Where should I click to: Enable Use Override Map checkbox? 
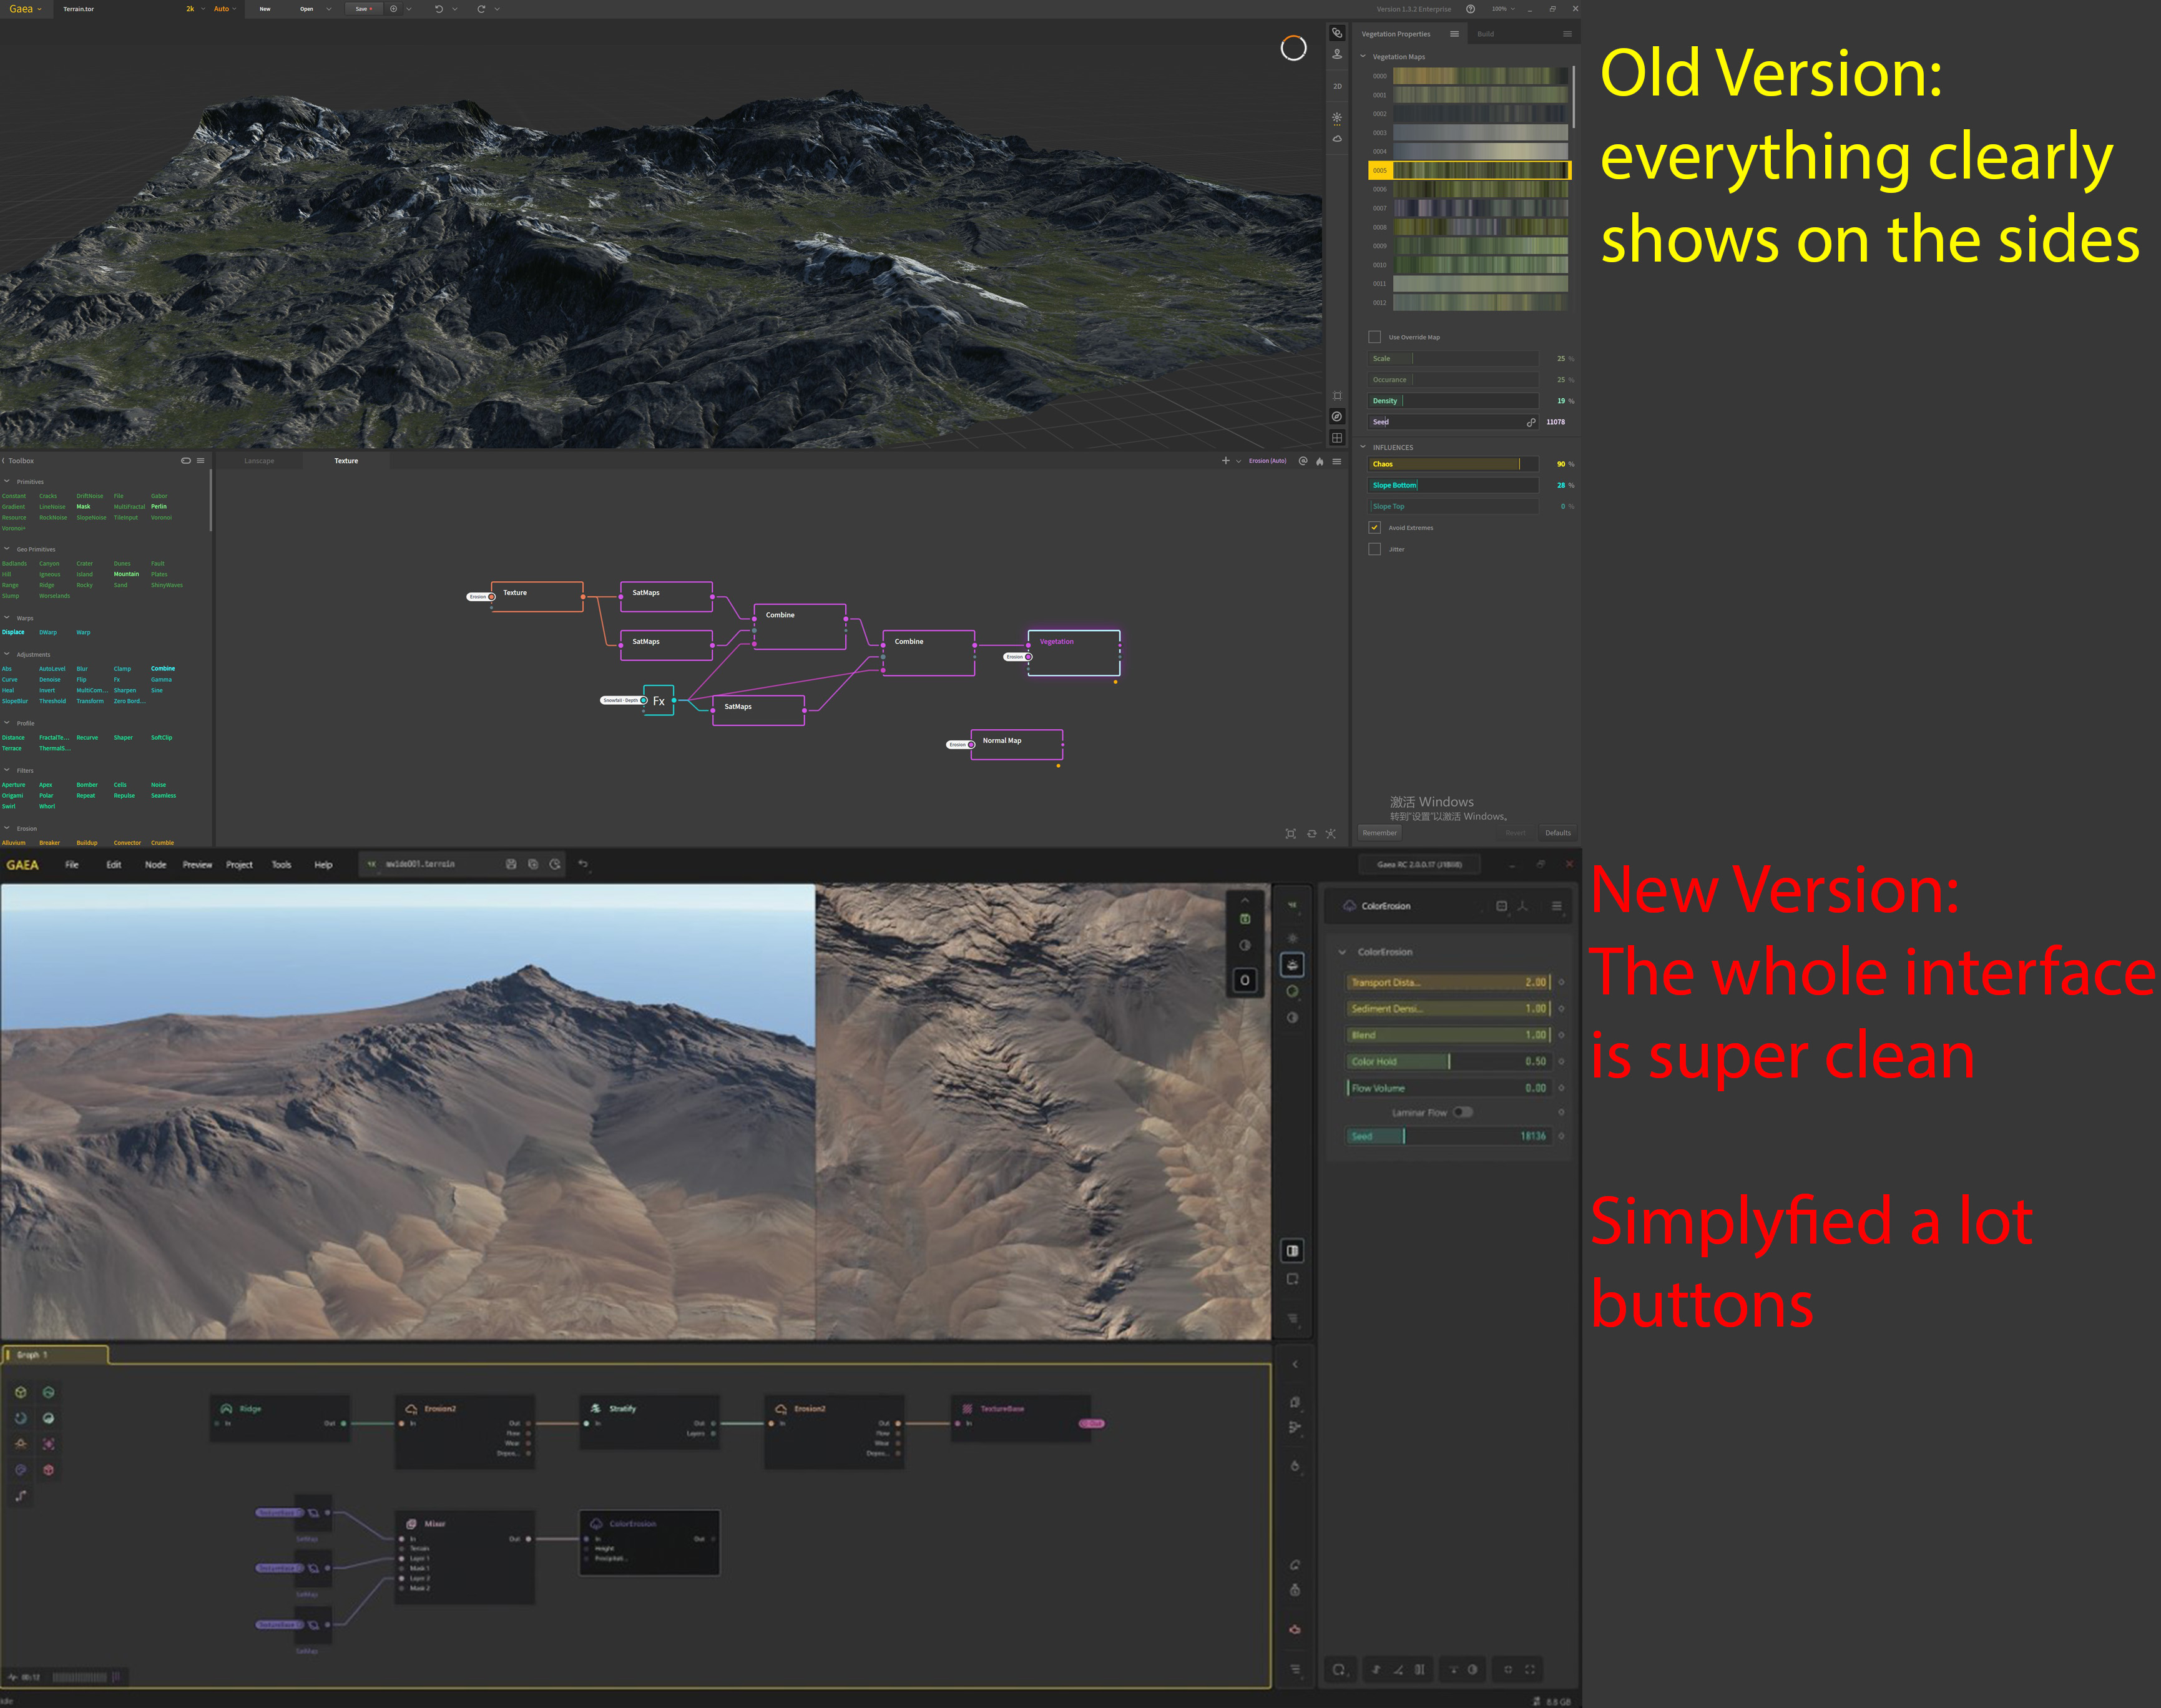pos(1374,337)
